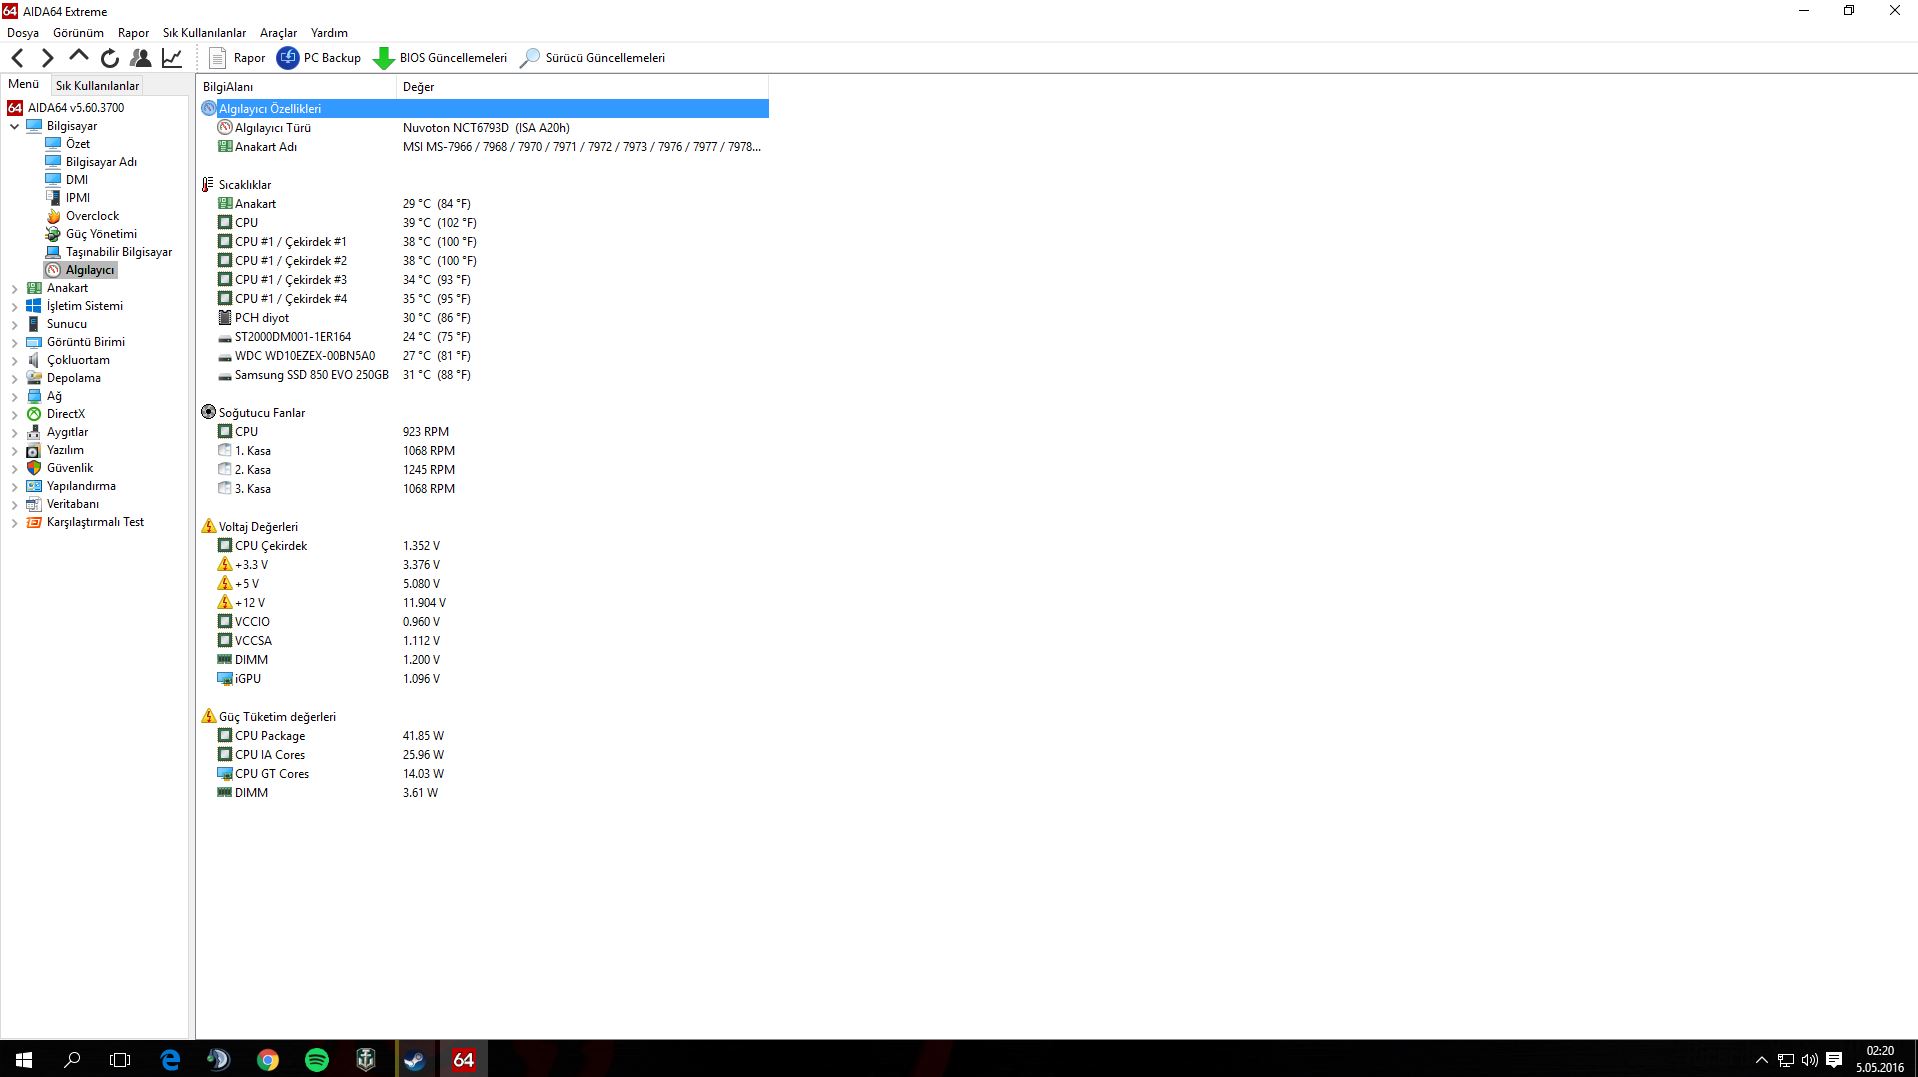Select the Aygıtlar tree item
Viewport: 1918px width, 1077px height.
[67, 432]
